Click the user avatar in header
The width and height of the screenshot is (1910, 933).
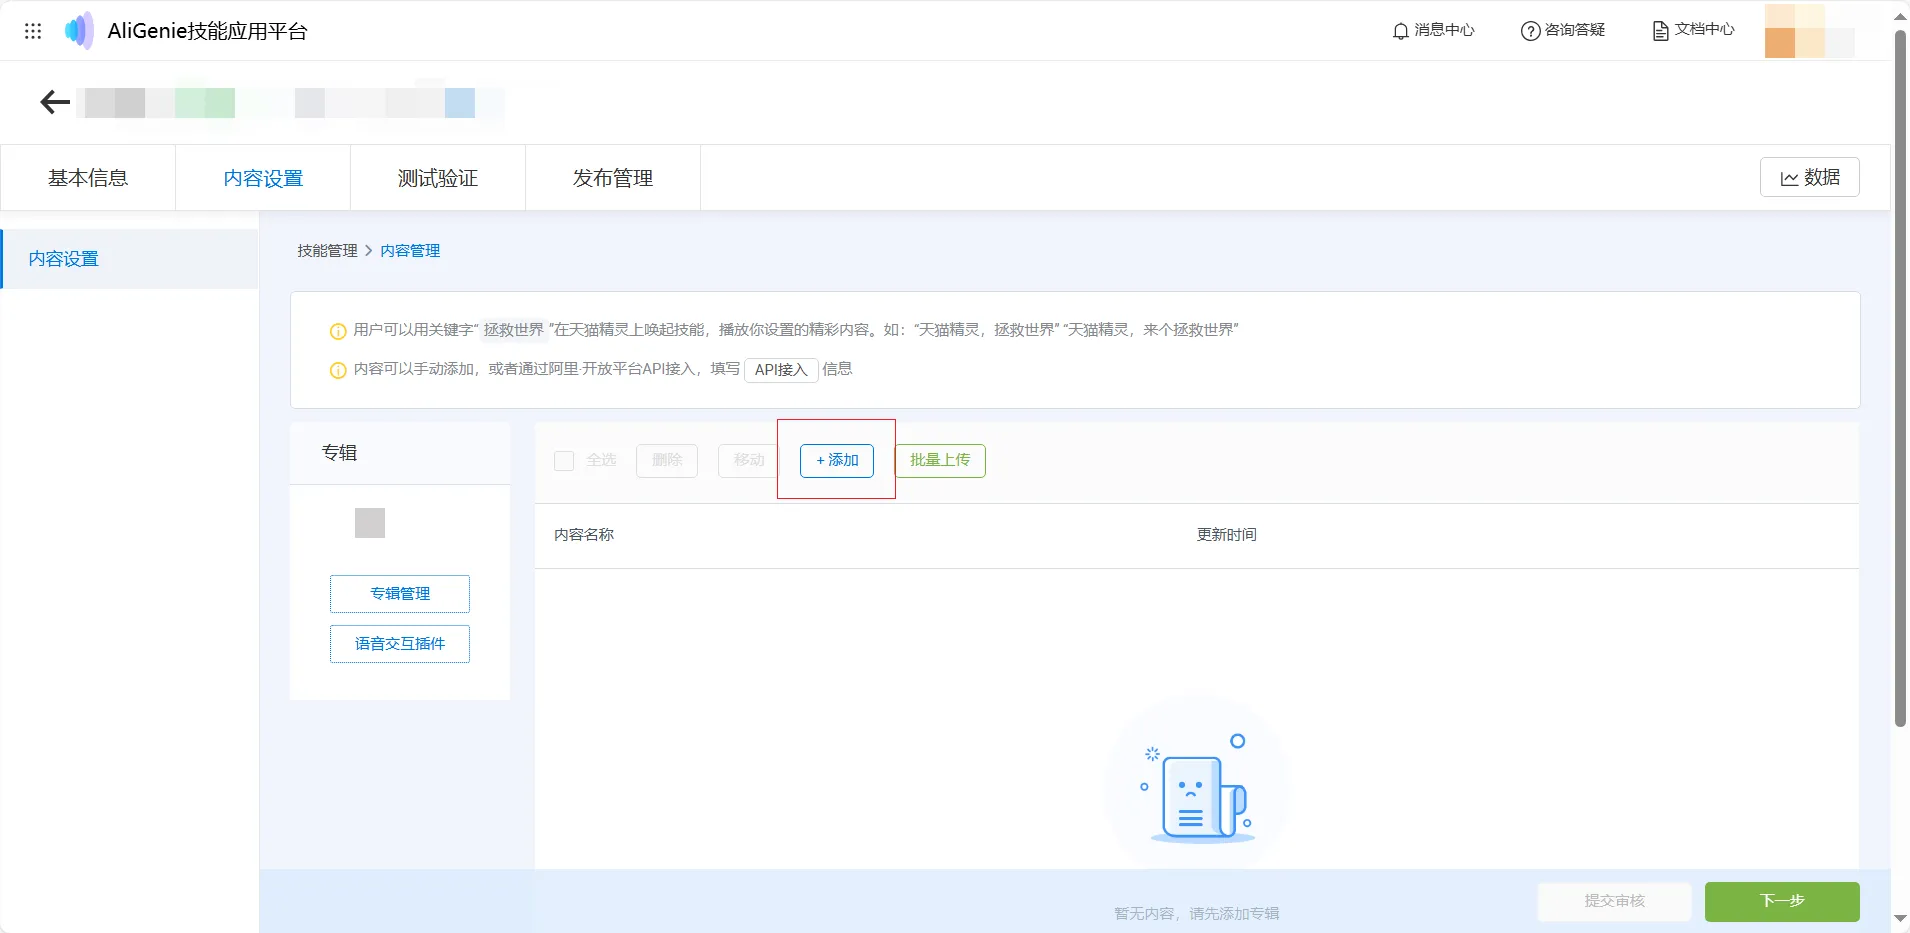[1794, 31]
